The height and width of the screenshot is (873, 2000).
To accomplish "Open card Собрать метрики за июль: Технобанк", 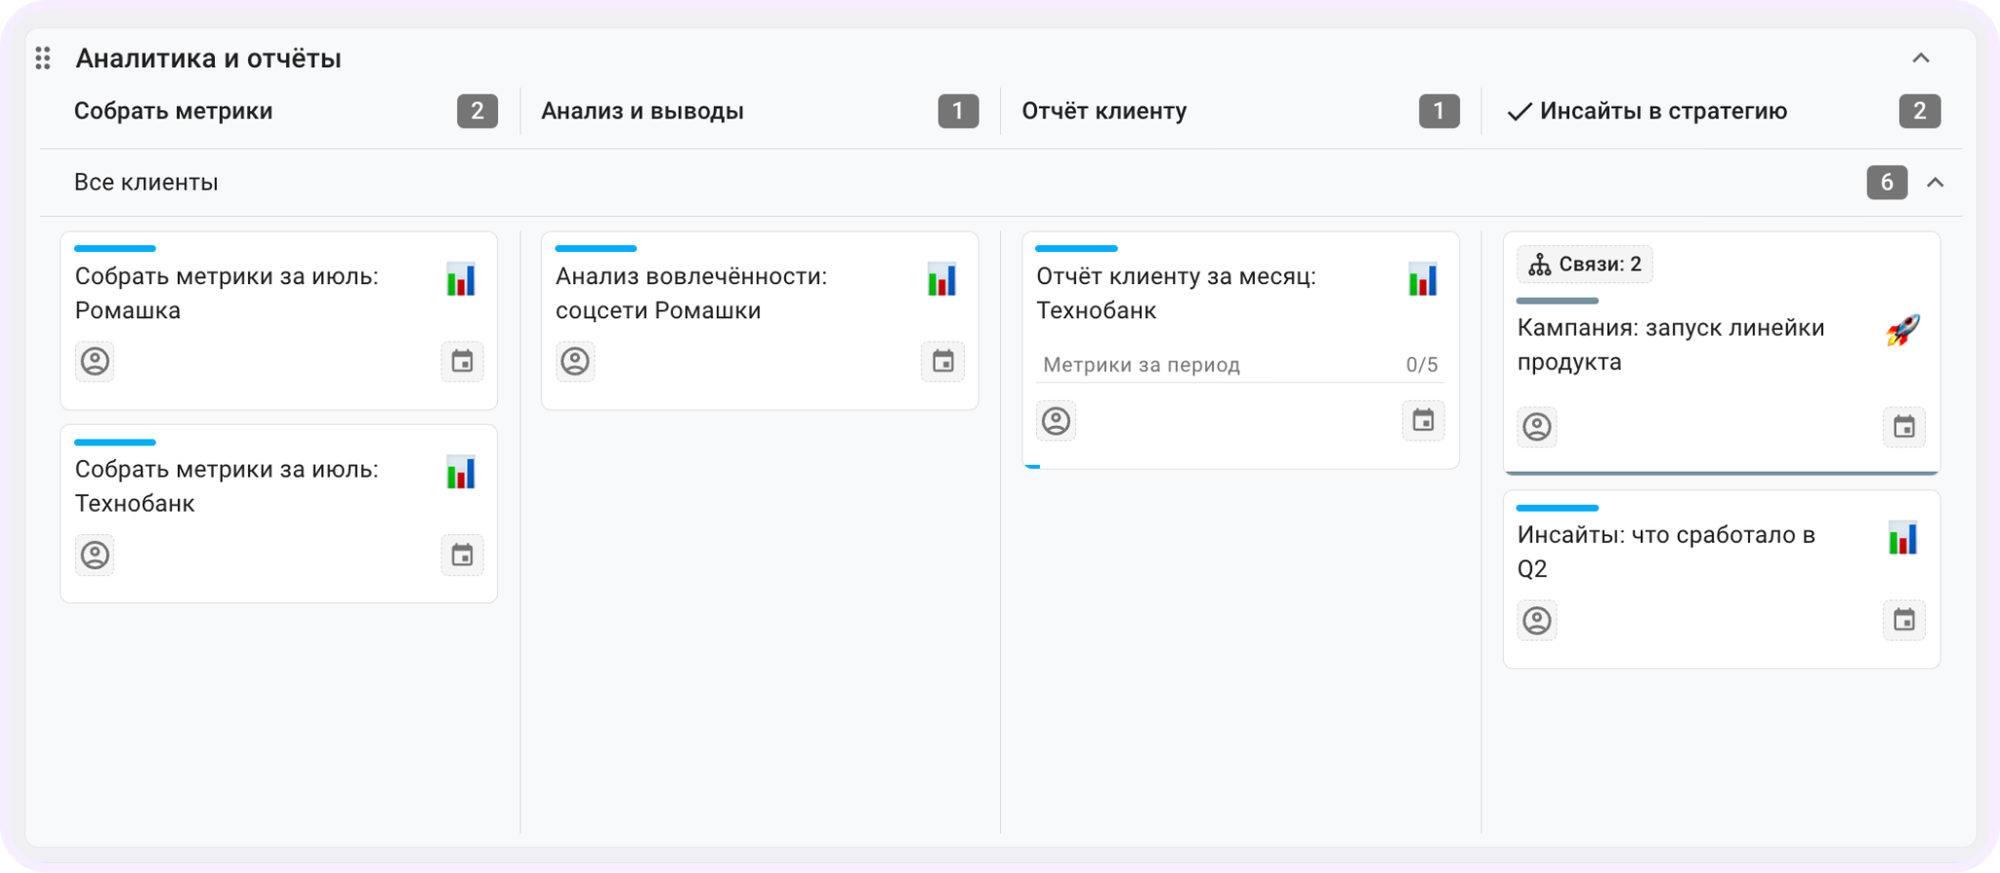I will (279, 514).
